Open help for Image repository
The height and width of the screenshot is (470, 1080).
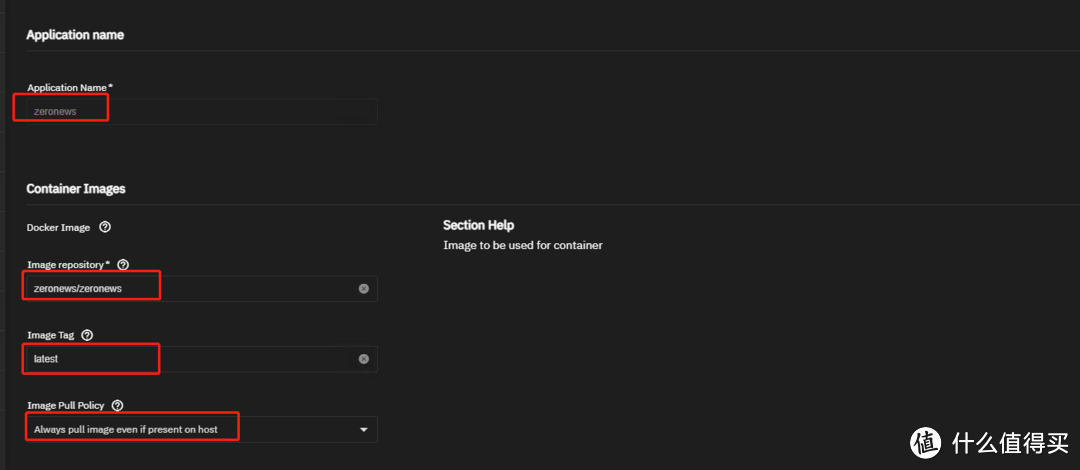click(x=123, y=265)
